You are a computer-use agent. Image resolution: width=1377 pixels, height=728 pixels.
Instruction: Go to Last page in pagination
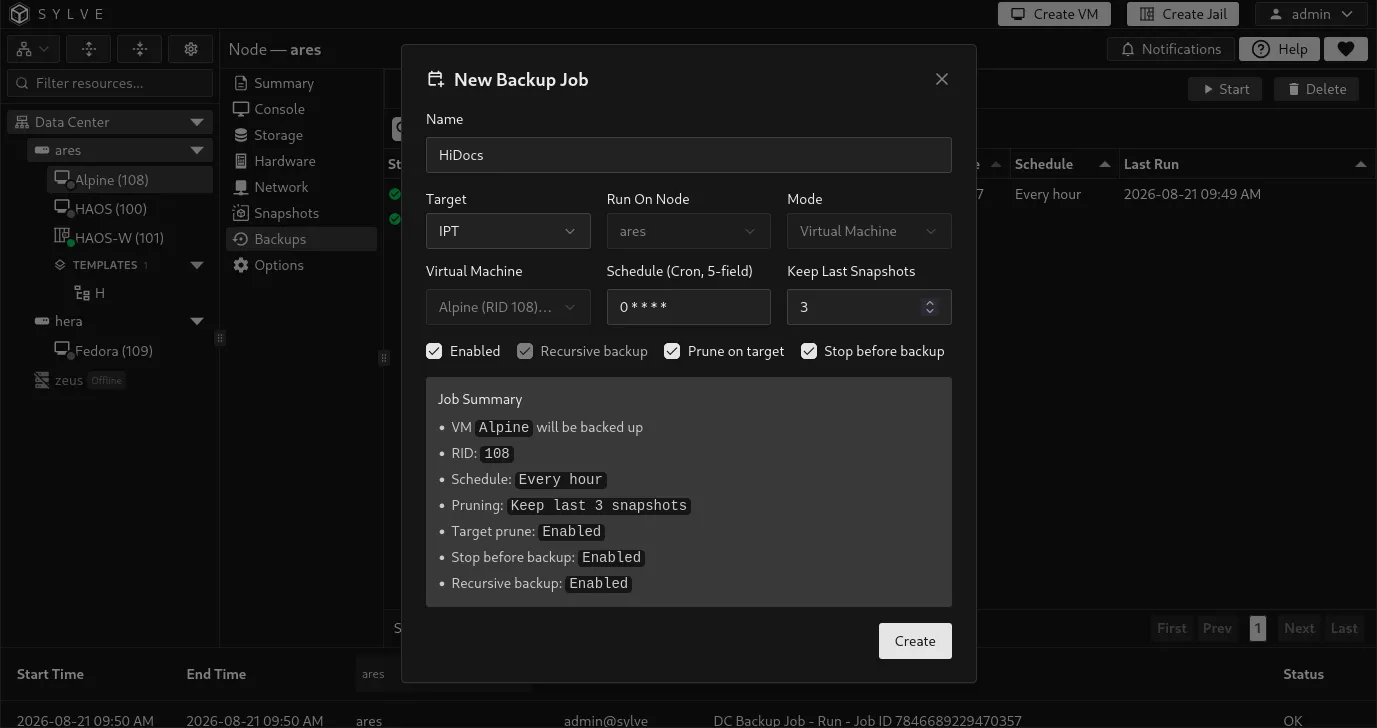tap(1344, 628)
